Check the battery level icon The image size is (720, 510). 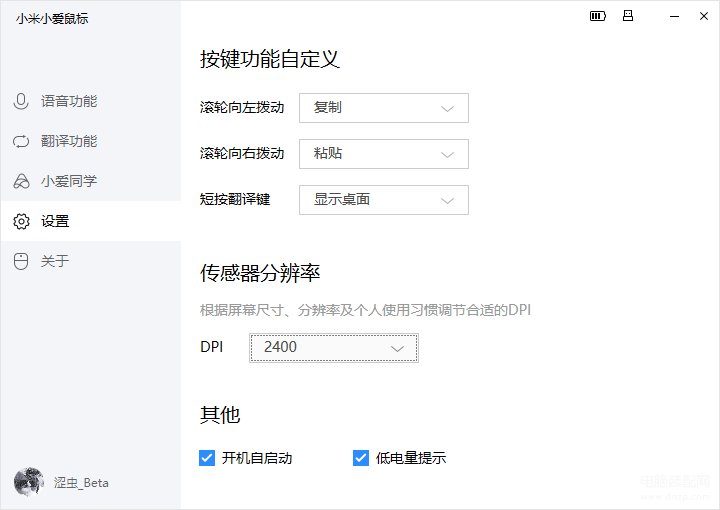click(x=597, y=17)
